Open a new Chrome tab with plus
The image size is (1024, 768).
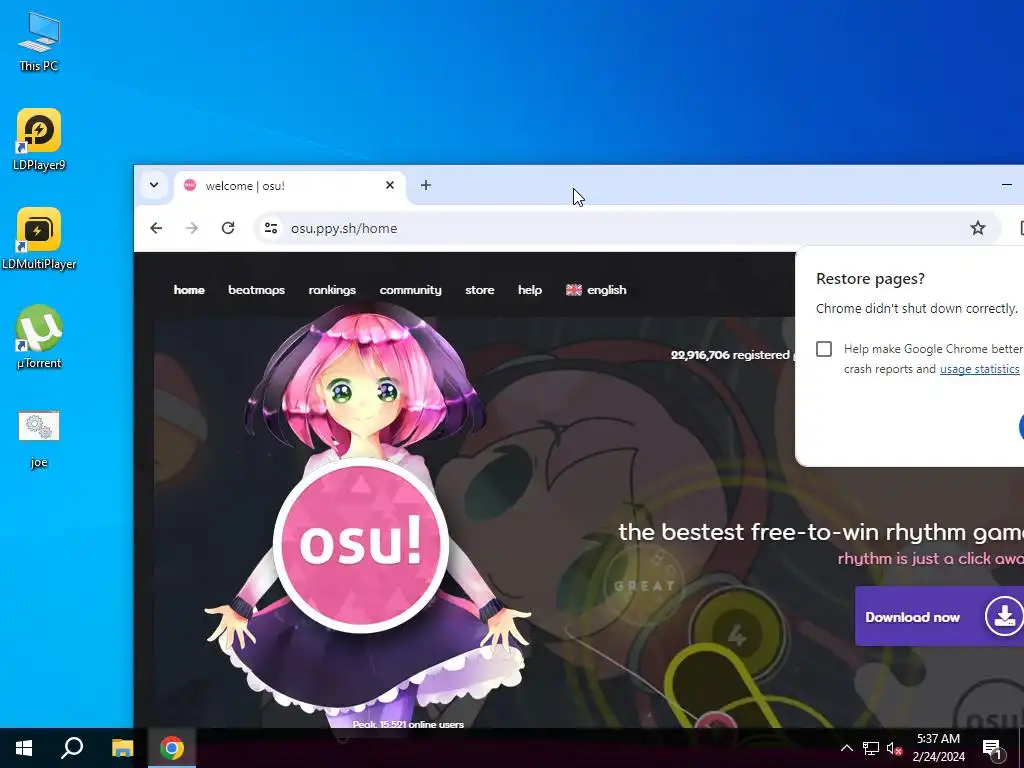point(426,185)
